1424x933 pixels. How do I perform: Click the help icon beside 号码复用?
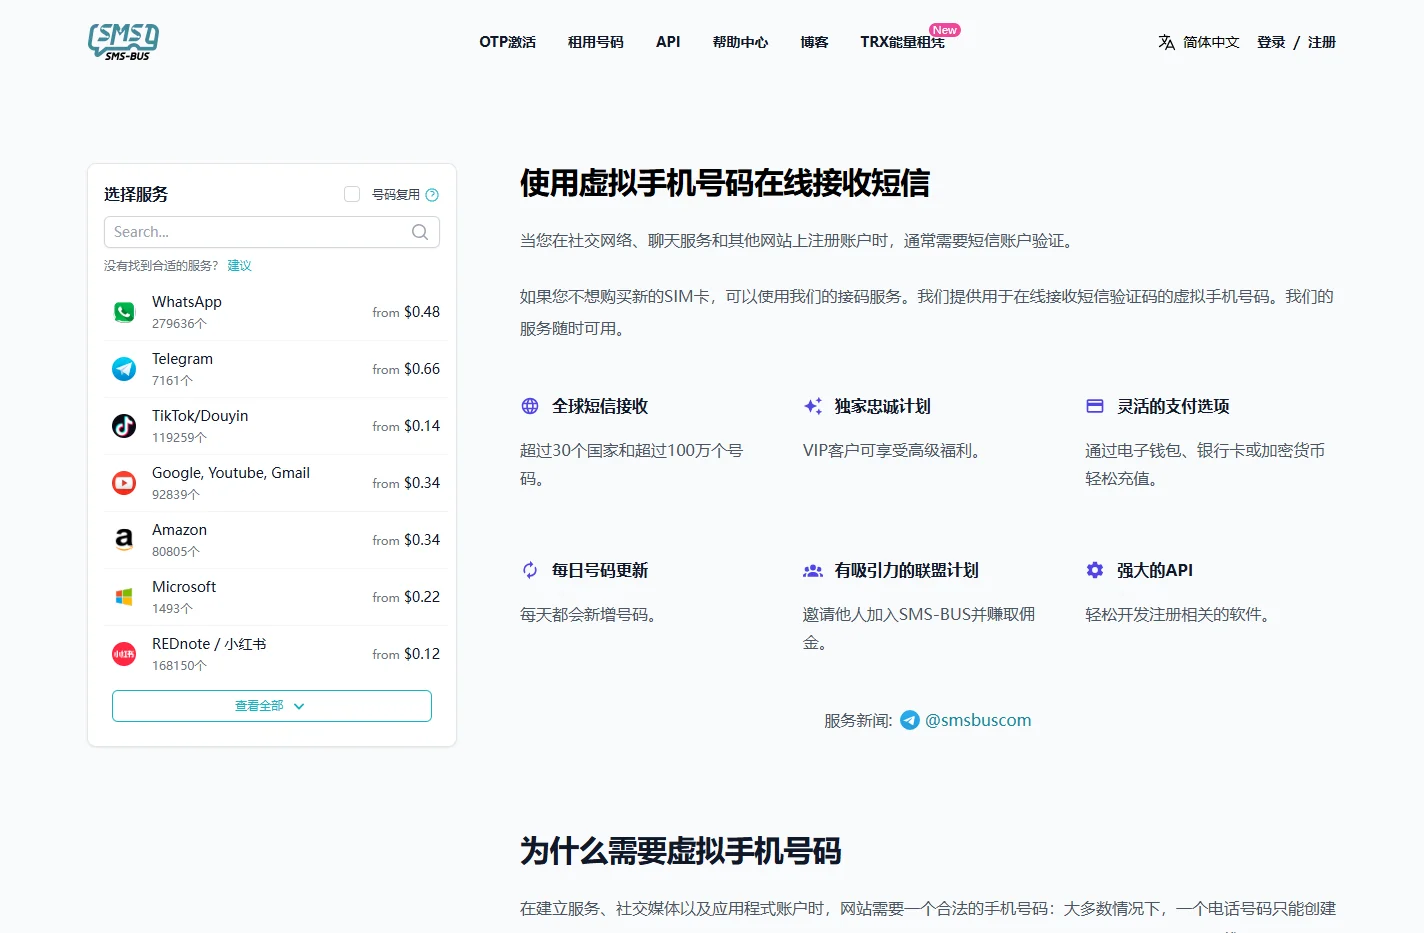432,195
